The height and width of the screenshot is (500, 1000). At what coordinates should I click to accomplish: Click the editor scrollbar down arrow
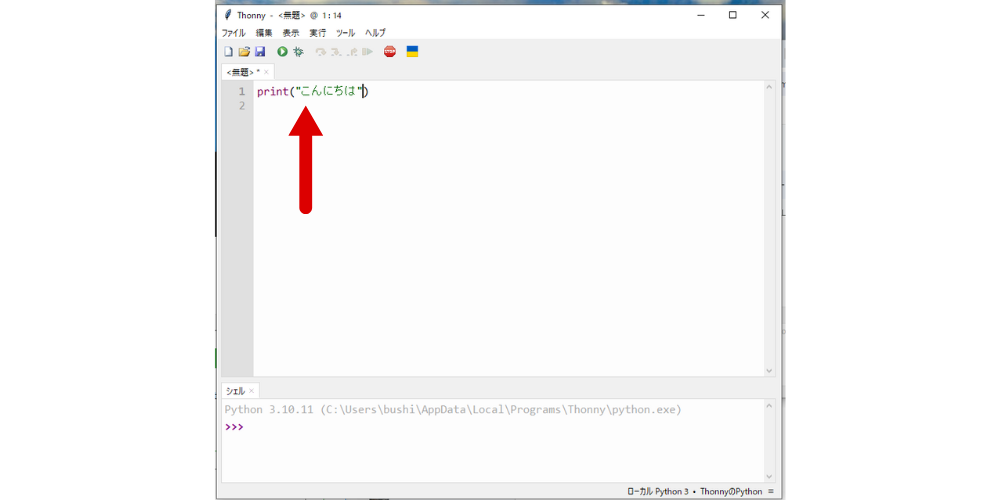click(x=769, y=371)
